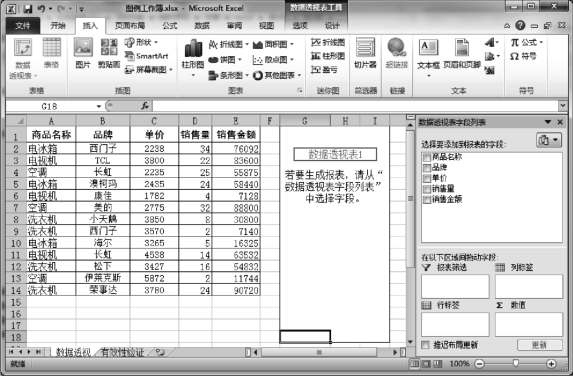Open the 文件 File tab
Screen dimensions: 573x376
(x=23, y=26)
